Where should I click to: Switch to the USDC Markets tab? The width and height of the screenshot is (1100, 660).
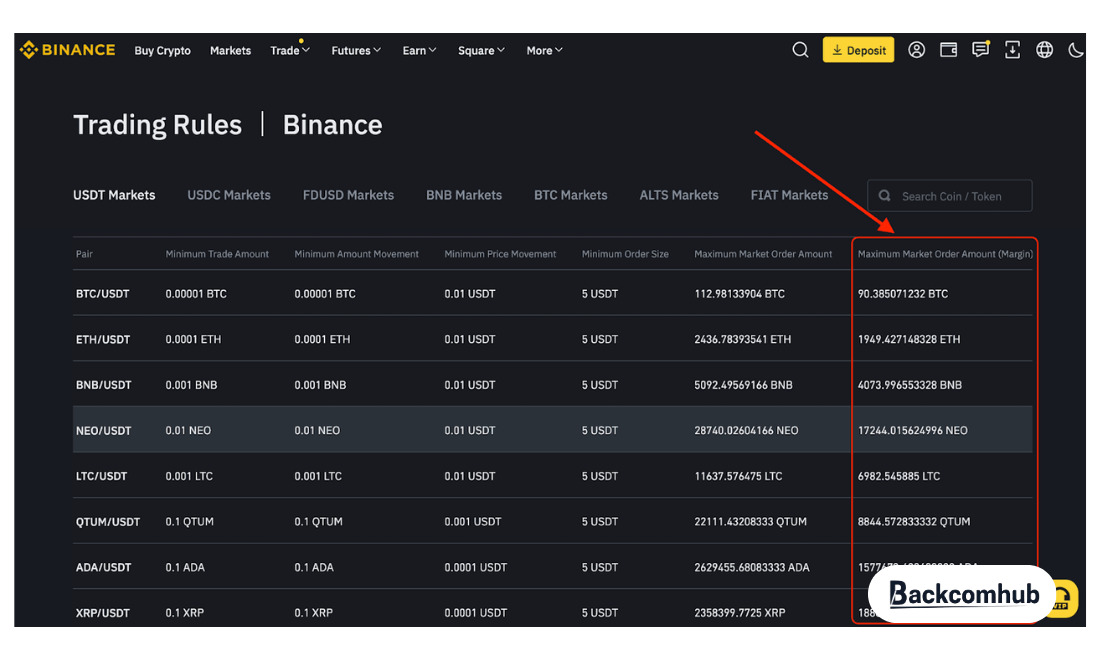(x=229, y=195)
